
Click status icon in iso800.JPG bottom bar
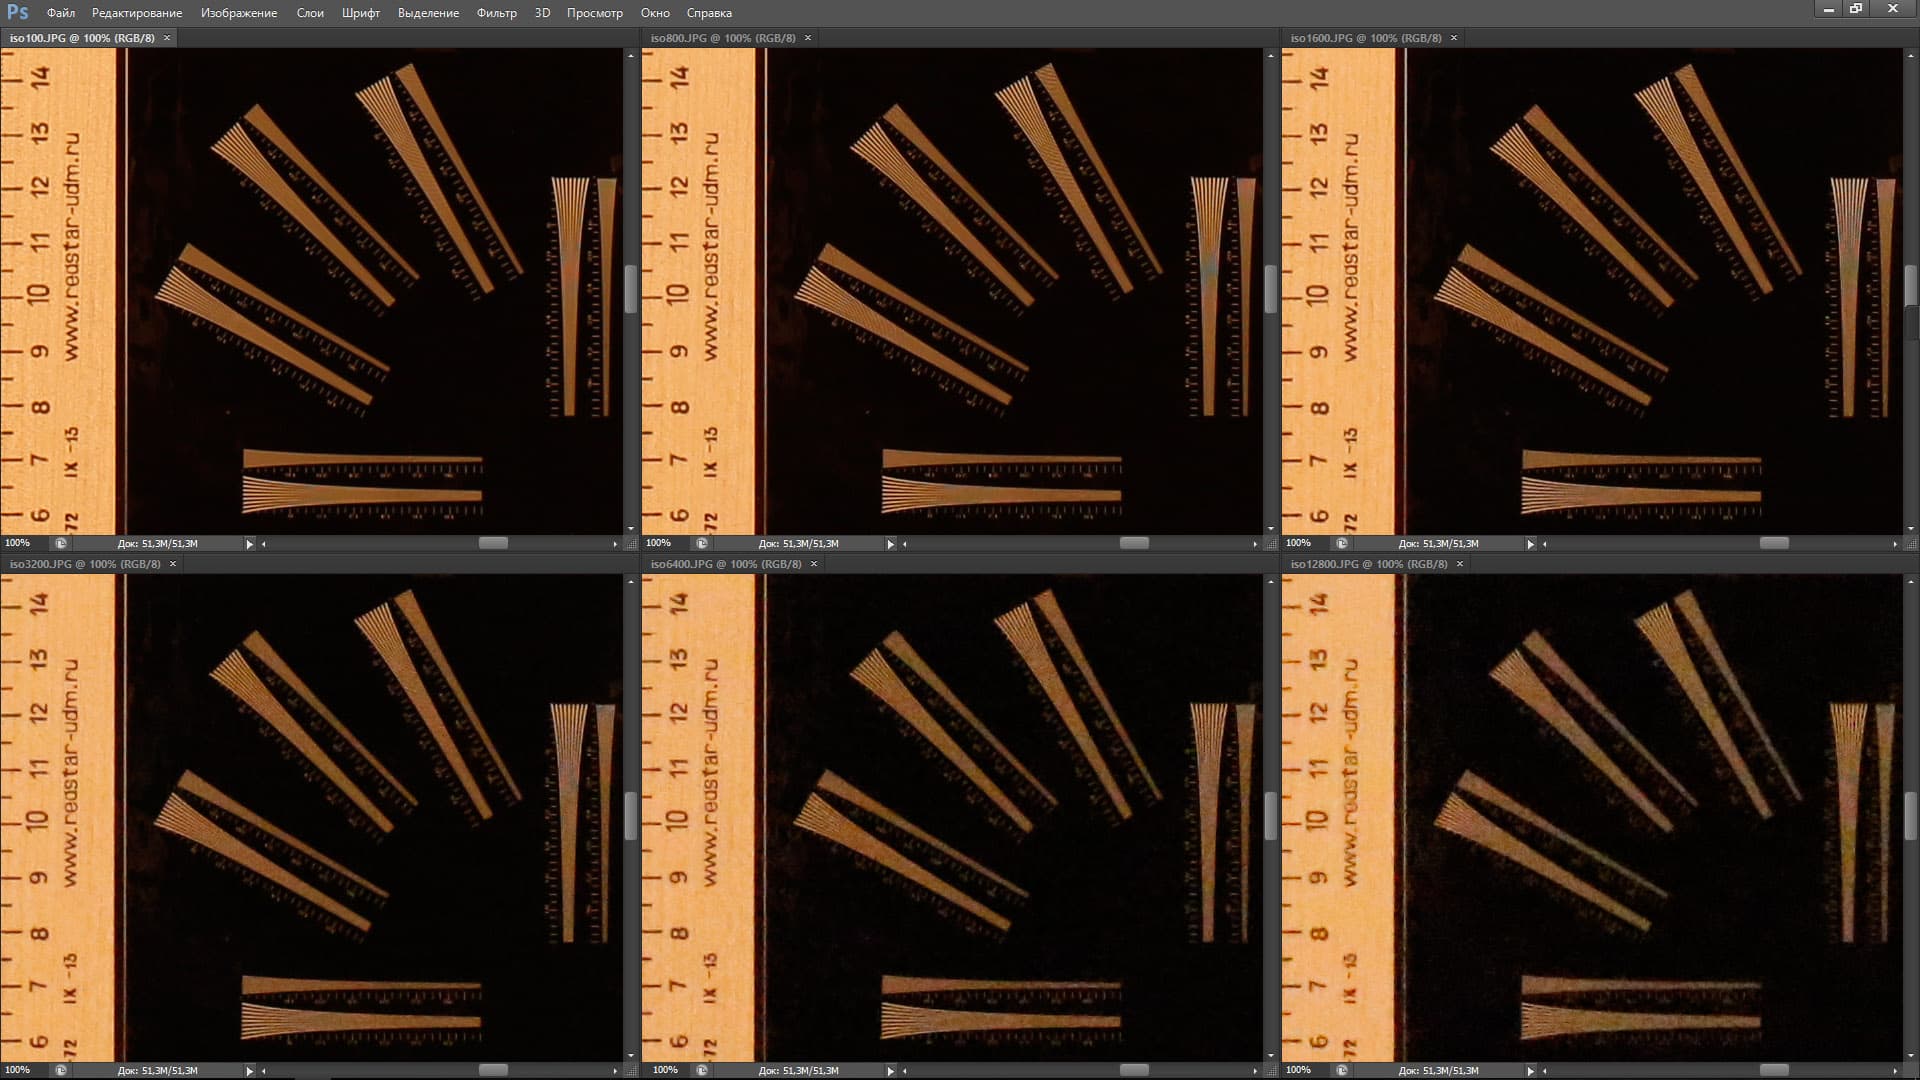[702, 543]
